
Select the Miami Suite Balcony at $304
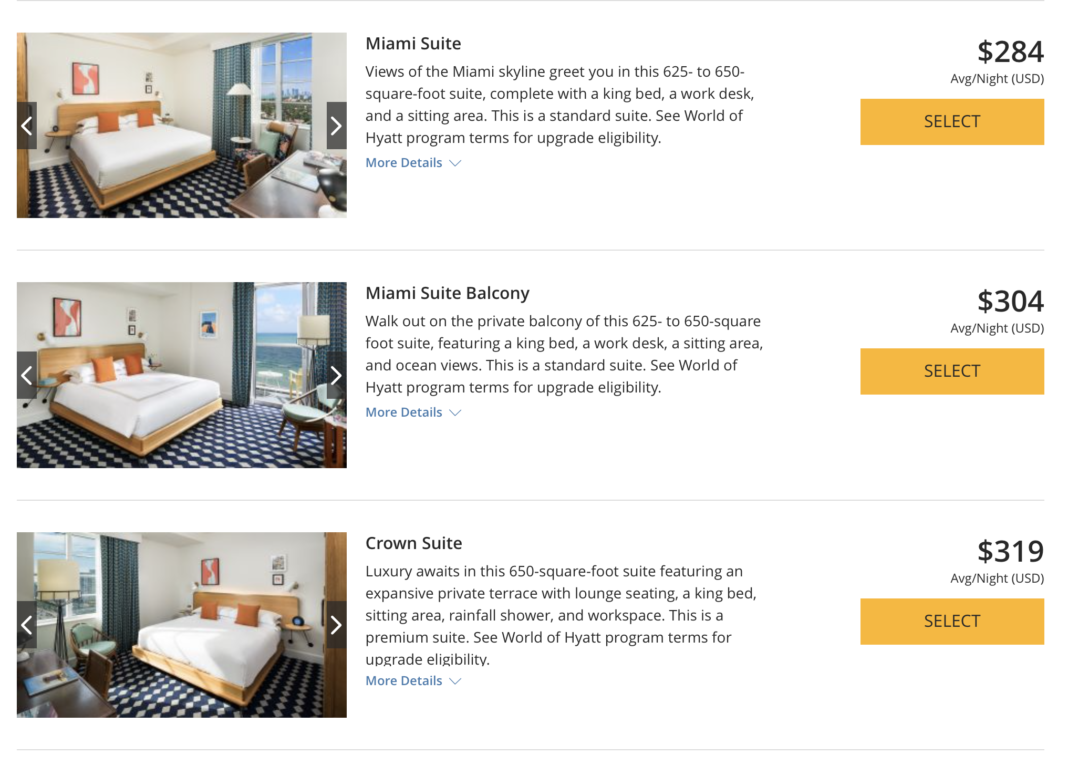tap(951, 371)
